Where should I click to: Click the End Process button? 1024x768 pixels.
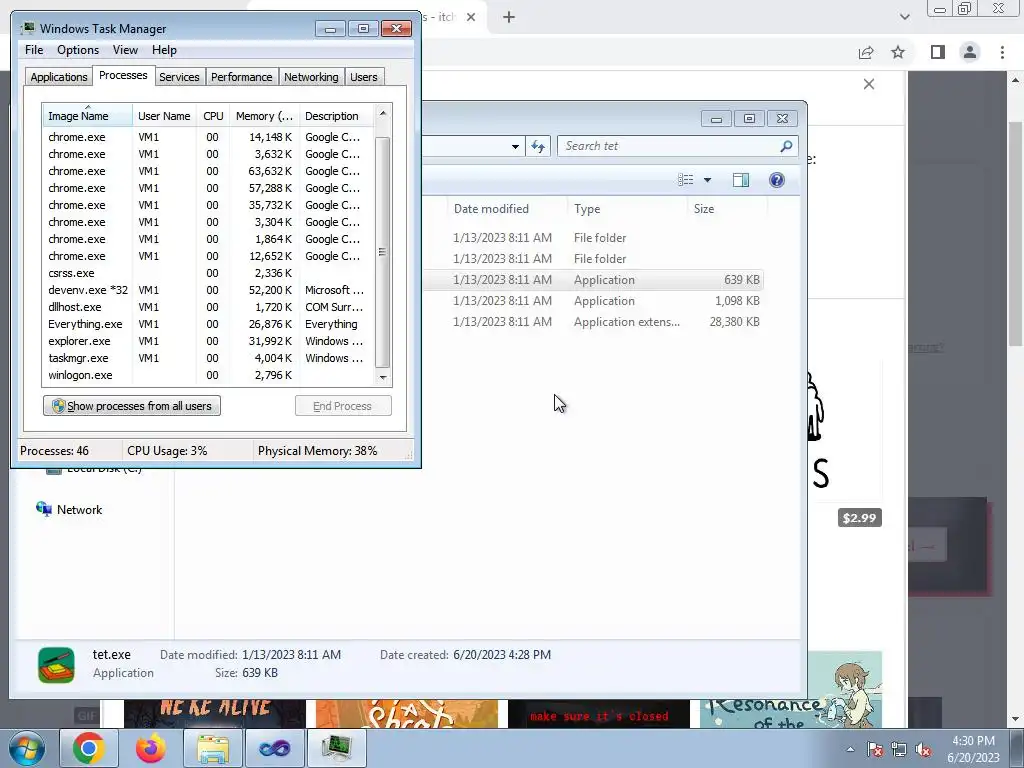tap(343, 406)
